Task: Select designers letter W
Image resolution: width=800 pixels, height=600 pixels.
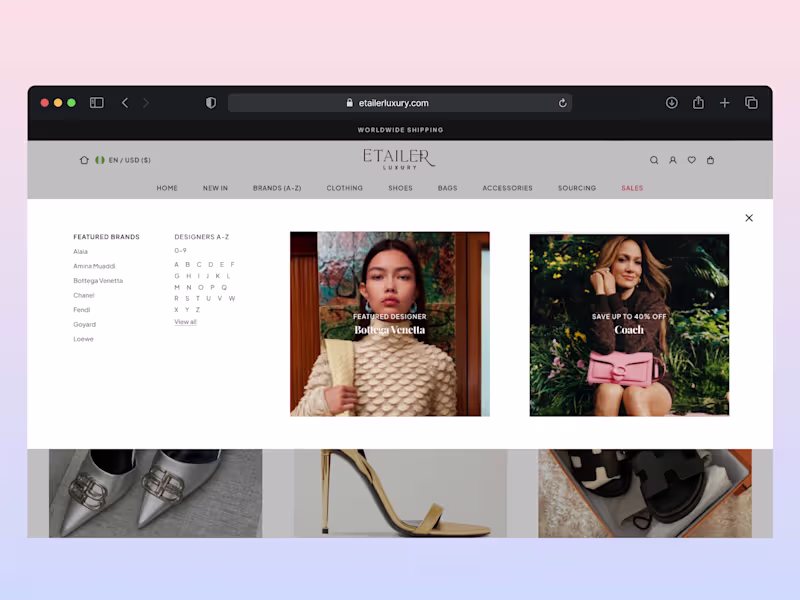Action: pyautogui.click(x=232, y=298)
